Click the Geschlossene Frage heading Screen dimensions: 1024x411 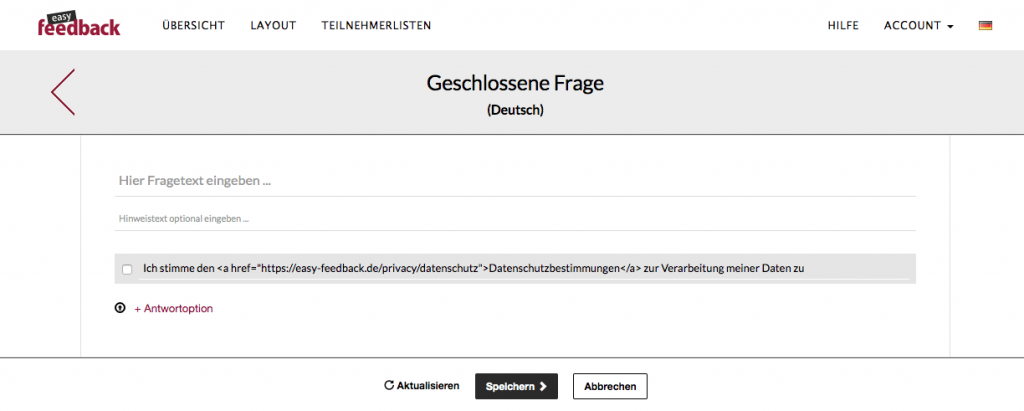[x=515, y=84]
